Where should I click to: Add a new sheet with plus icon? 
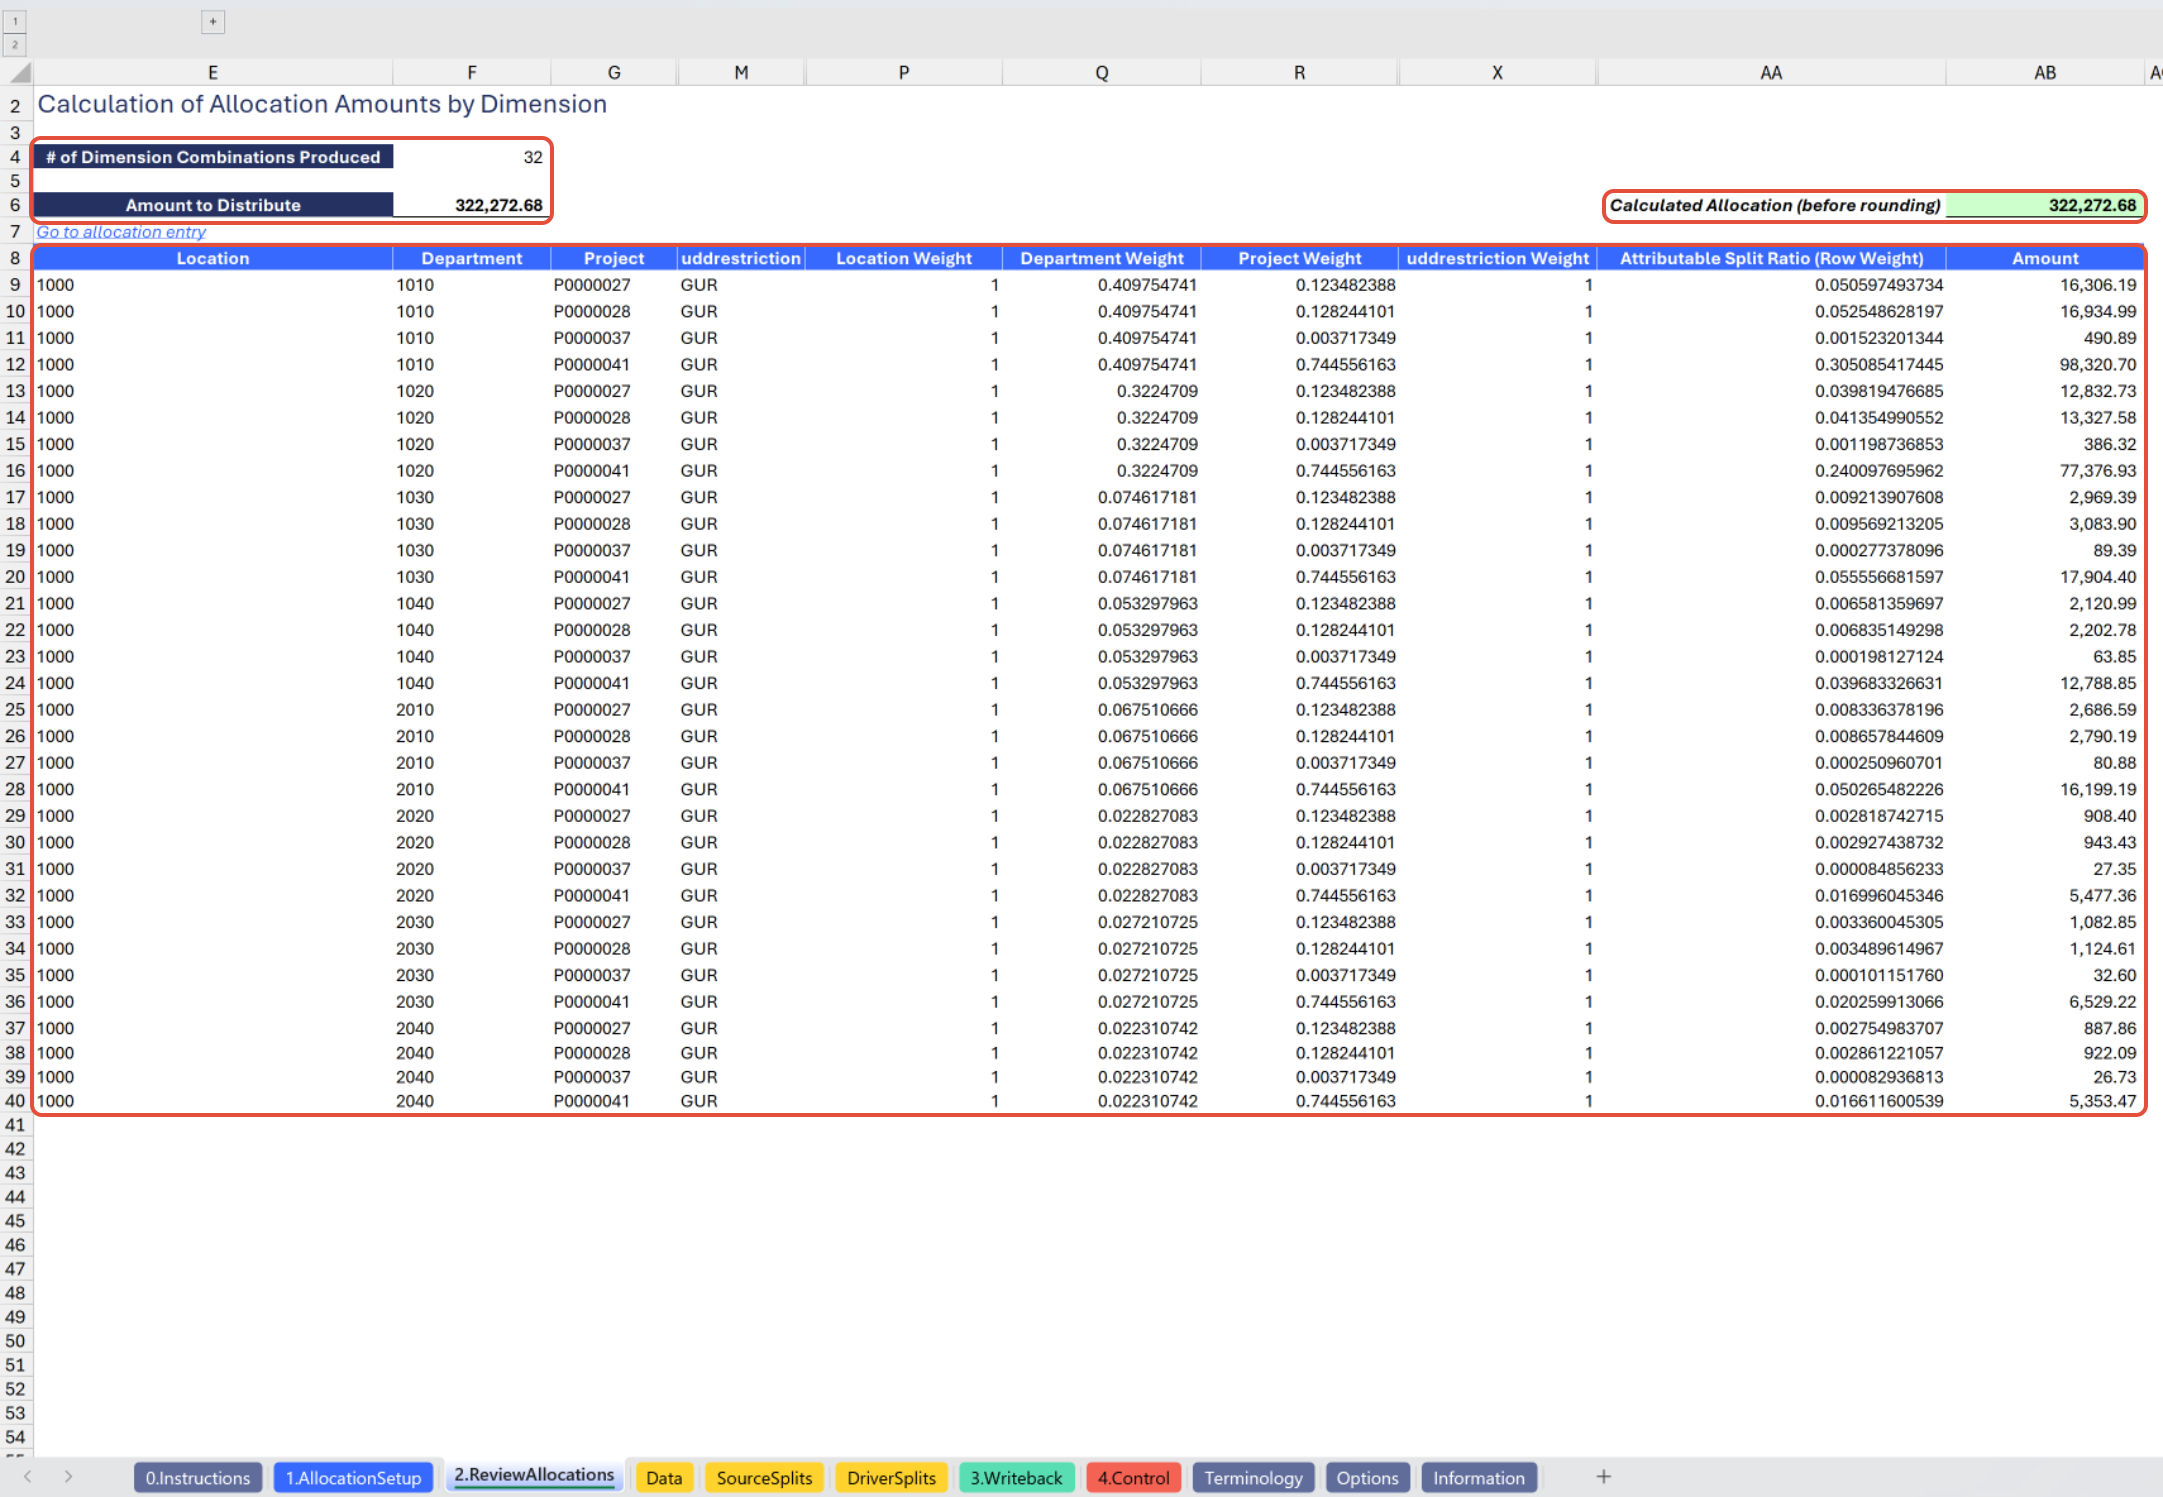pos(1603,1477)
